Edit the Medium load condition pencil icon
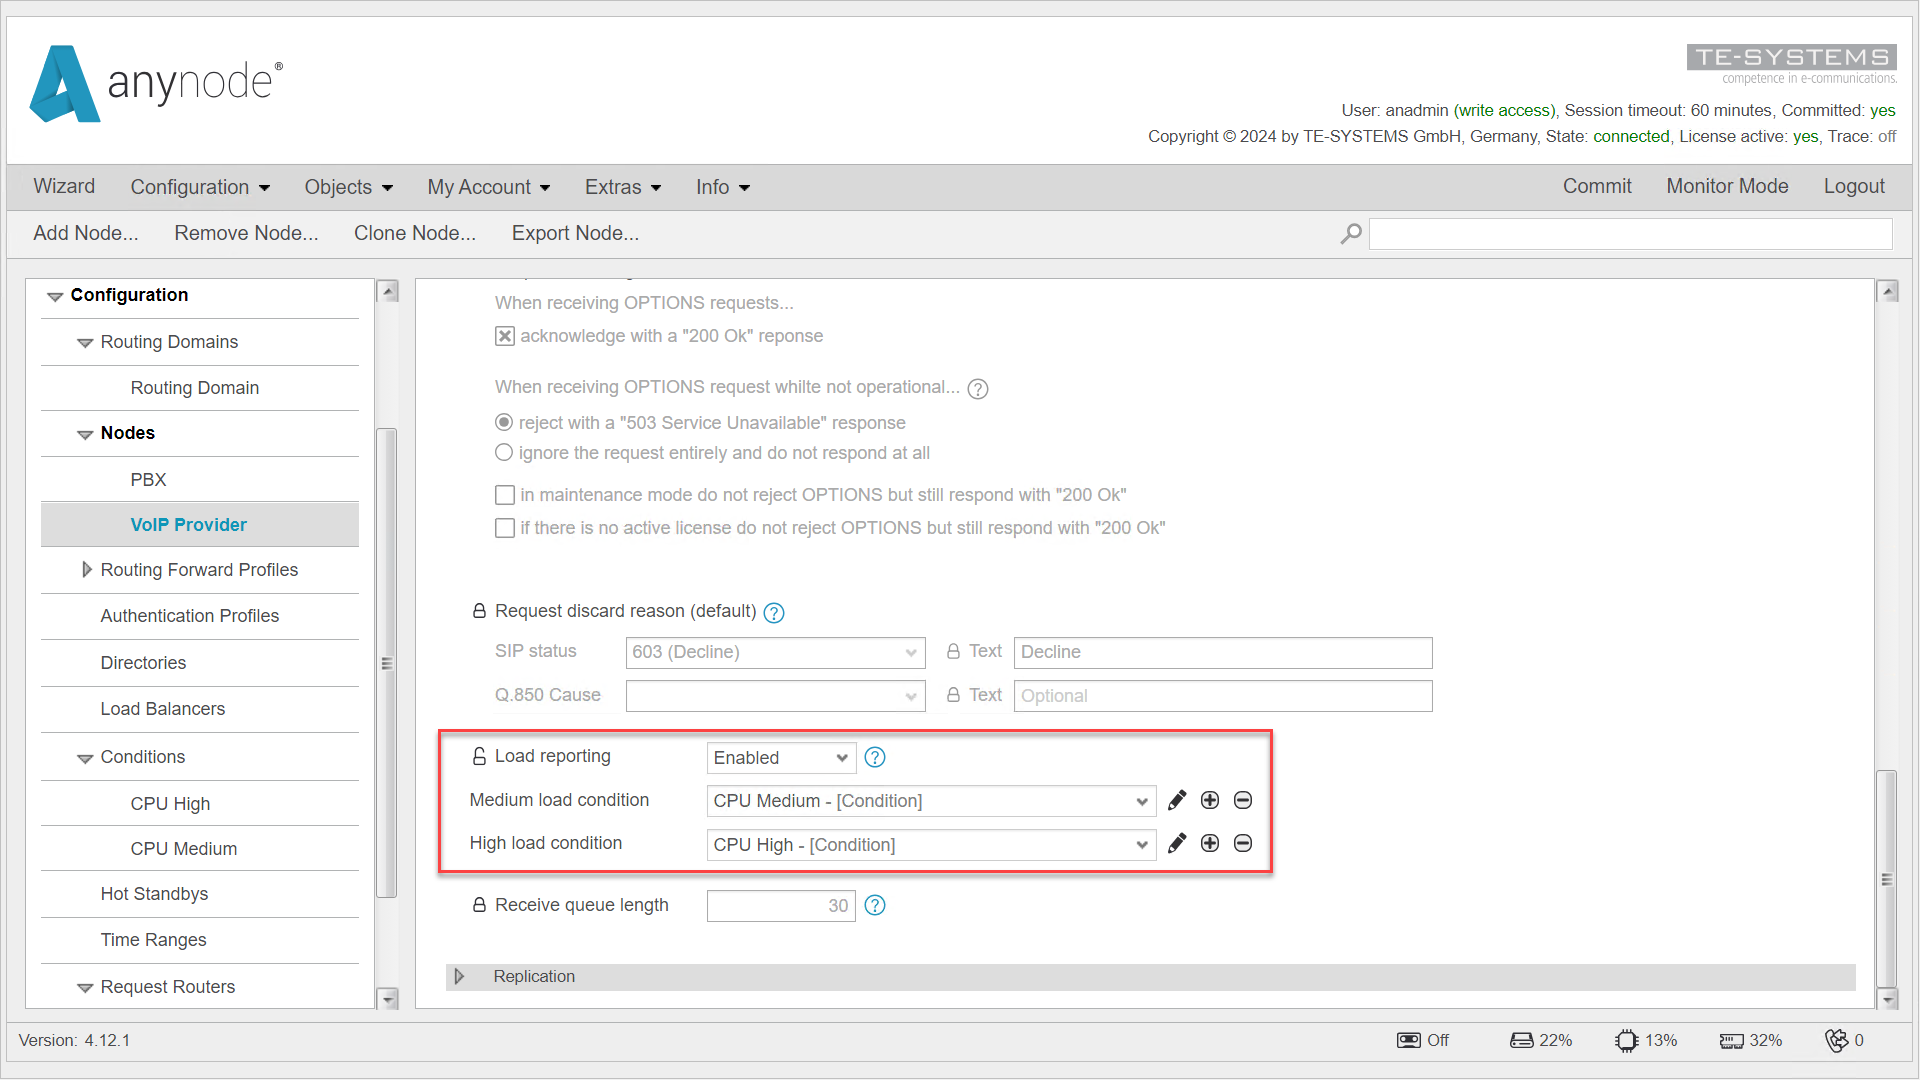 coord(1177,800)
